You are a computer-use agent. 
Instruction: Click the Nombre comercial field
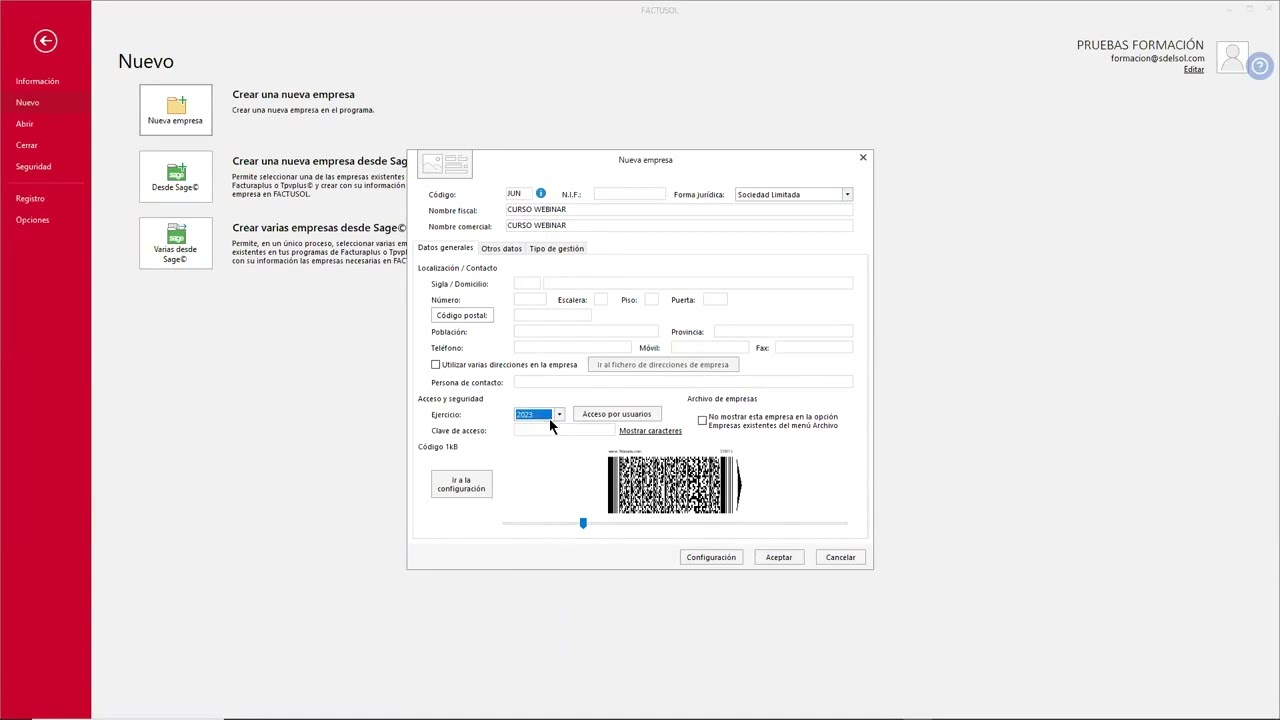click(679, 226)
